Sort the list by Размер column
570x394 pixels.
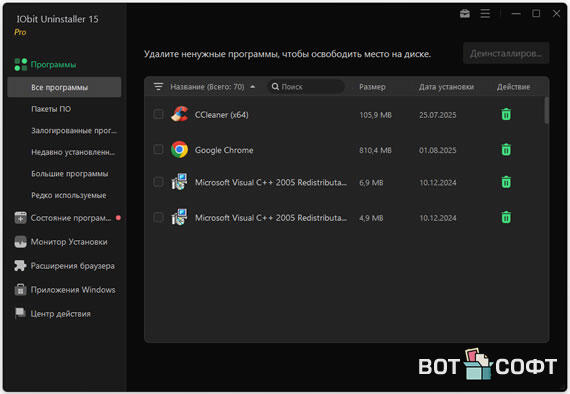(372, 87)
